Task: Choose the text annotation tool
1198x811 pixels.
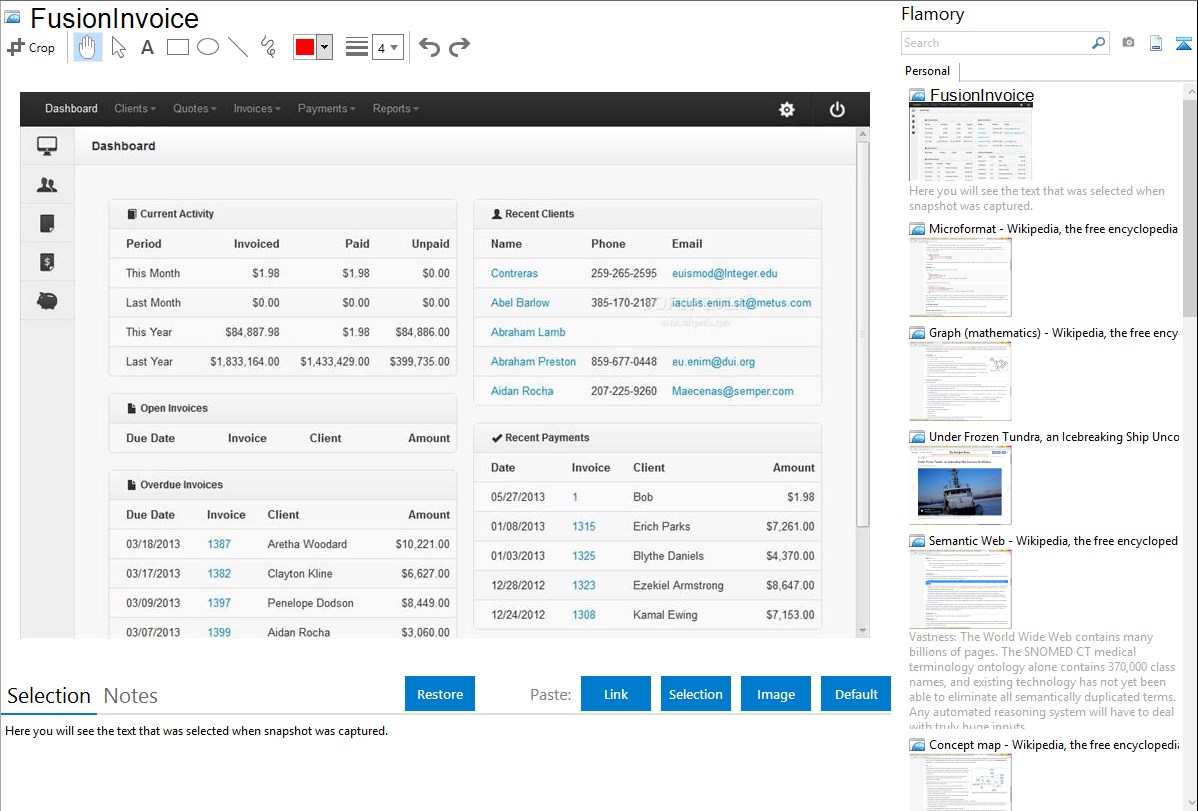Action: pos(147,47)
